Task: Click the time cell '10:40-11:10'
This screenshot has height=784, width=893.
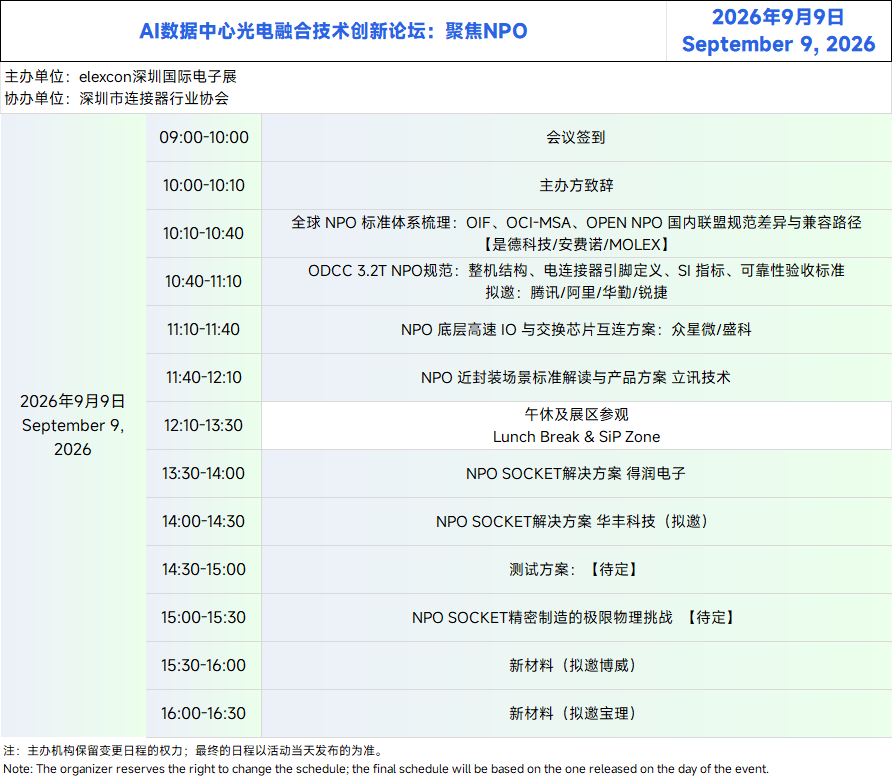Action: click(204, 281)
